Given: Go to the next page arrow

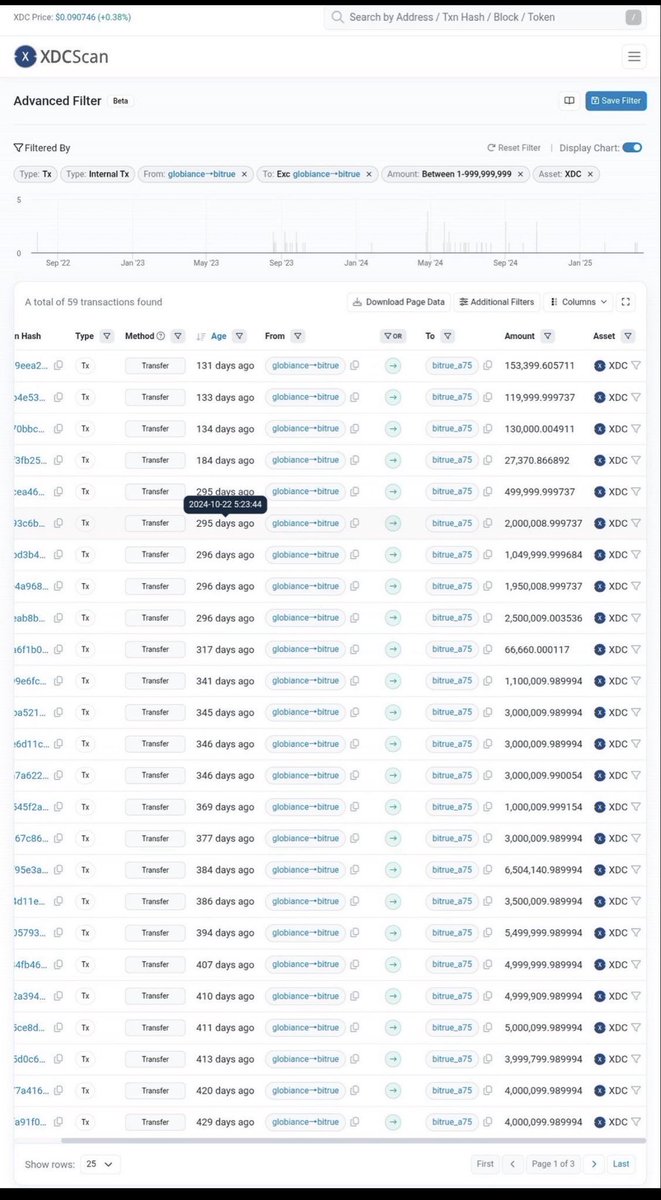Looking at the screenshot, I should (x=594, y=1164).
